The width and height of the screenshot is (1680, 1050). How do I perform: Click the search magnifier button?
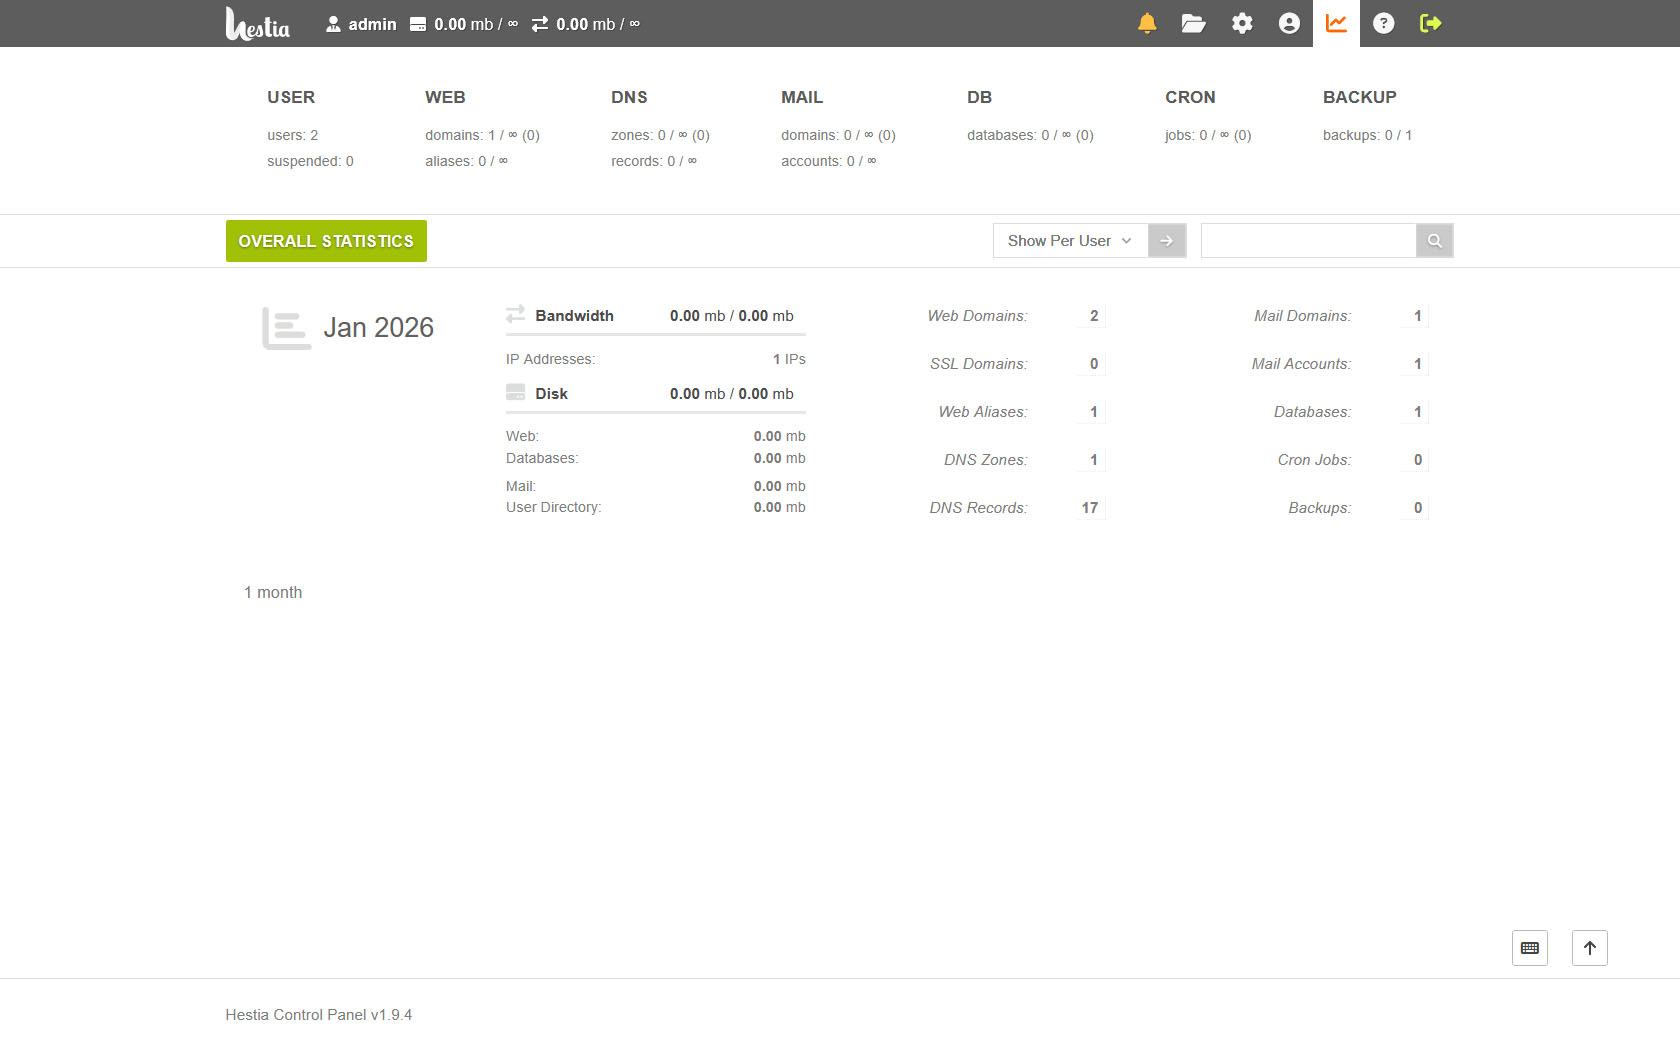(1434, 241)
